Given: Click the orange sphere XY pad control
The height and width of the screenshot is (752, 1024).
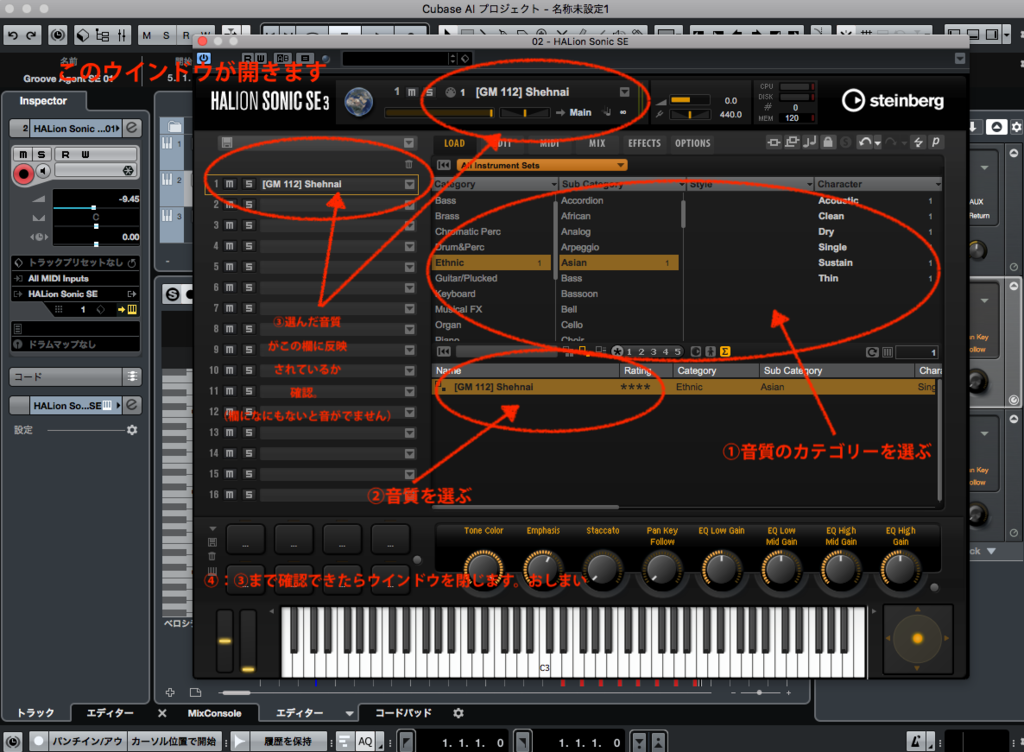Looking at the screenshot, I should coord(918,638).
